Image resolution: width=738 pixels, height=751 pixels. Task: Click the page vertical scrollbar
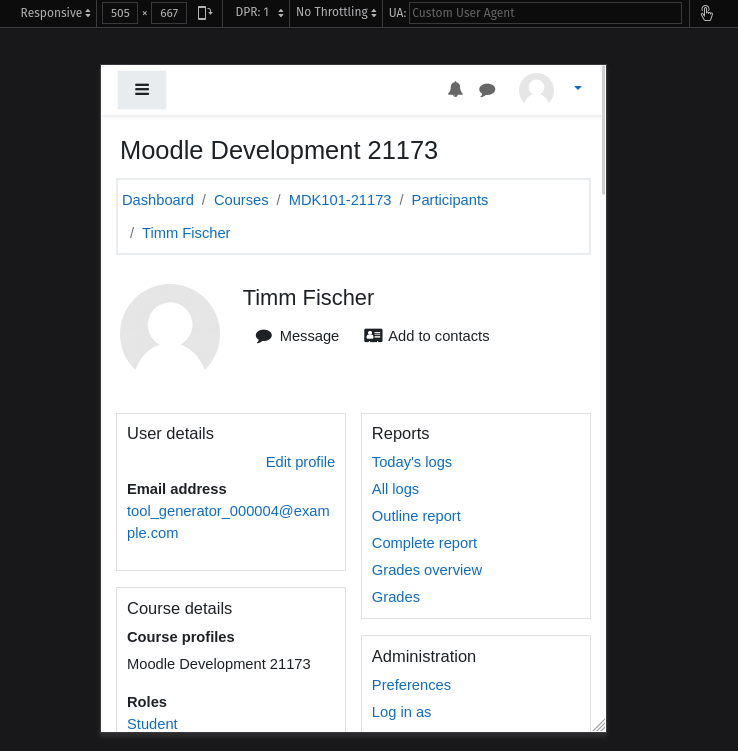(603, 130)
